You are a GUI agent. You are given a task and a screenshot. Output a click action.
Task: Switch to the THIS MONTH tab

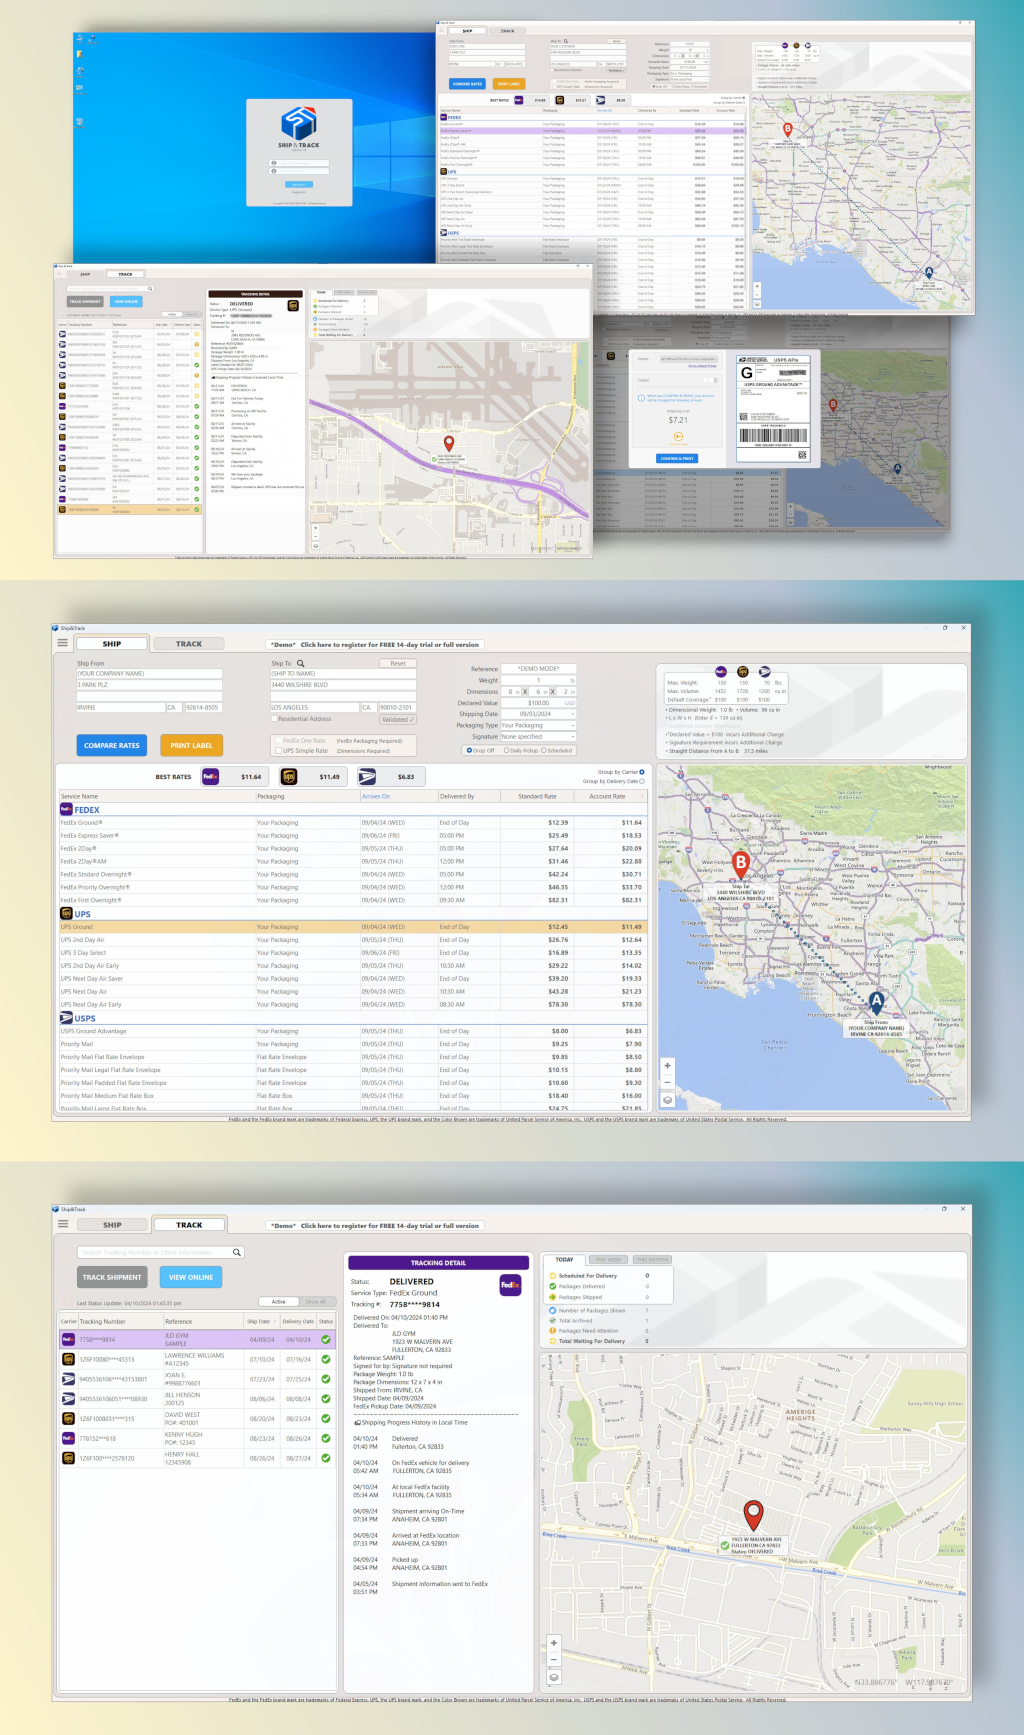pyautogui.click(x=652, y=1260)
